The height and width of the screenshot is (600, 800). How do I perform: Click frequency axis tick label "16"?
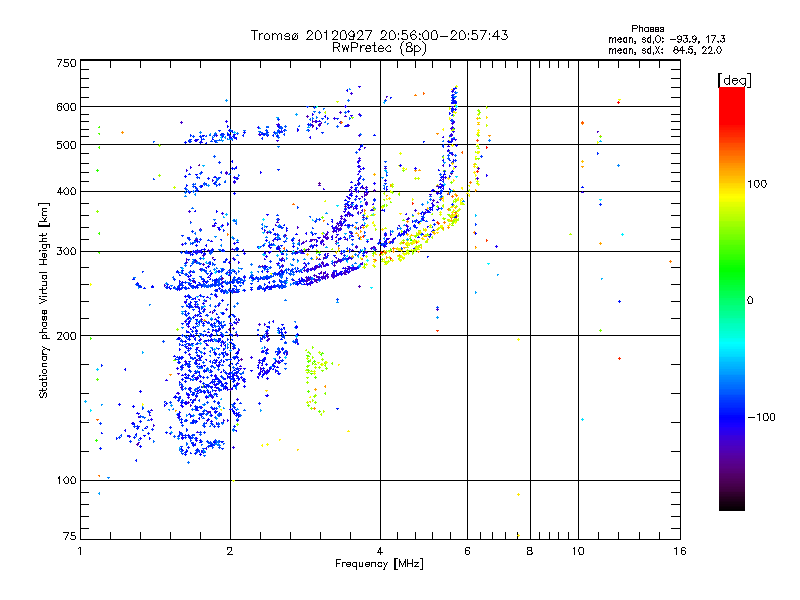(680, 551)
